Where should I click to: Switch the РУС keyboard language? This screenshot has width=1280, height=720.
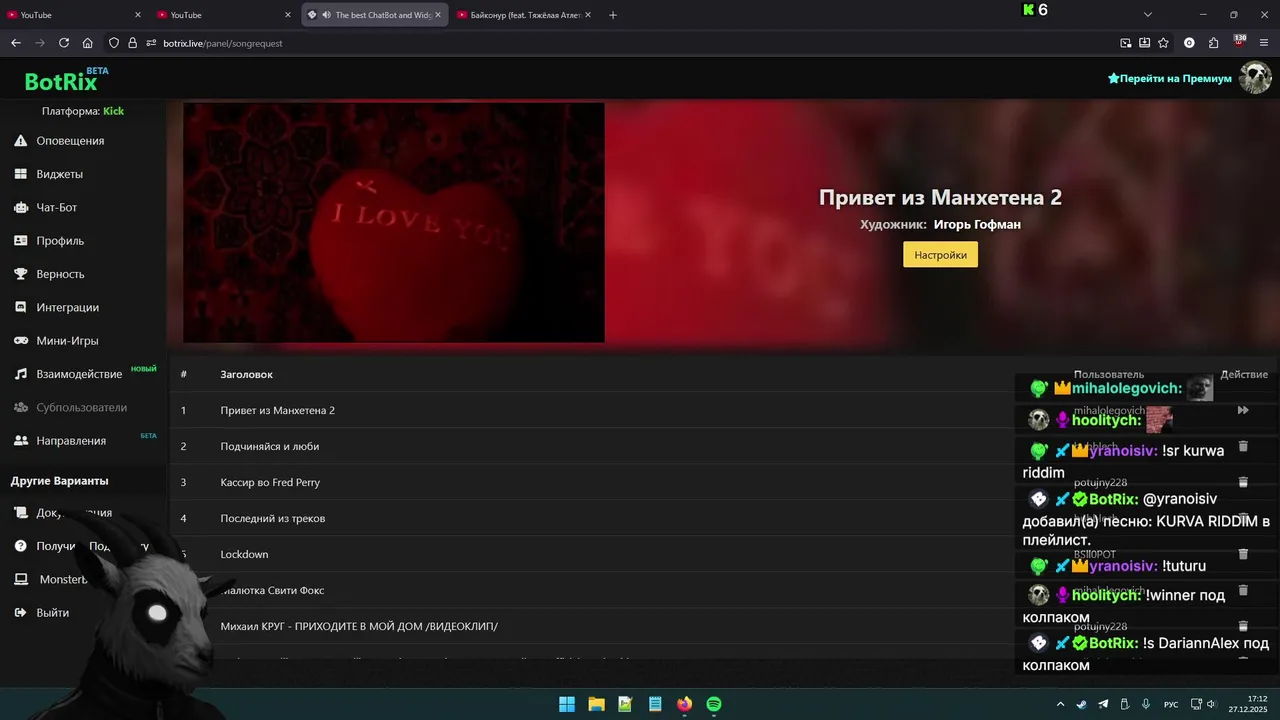[1170, 705]
